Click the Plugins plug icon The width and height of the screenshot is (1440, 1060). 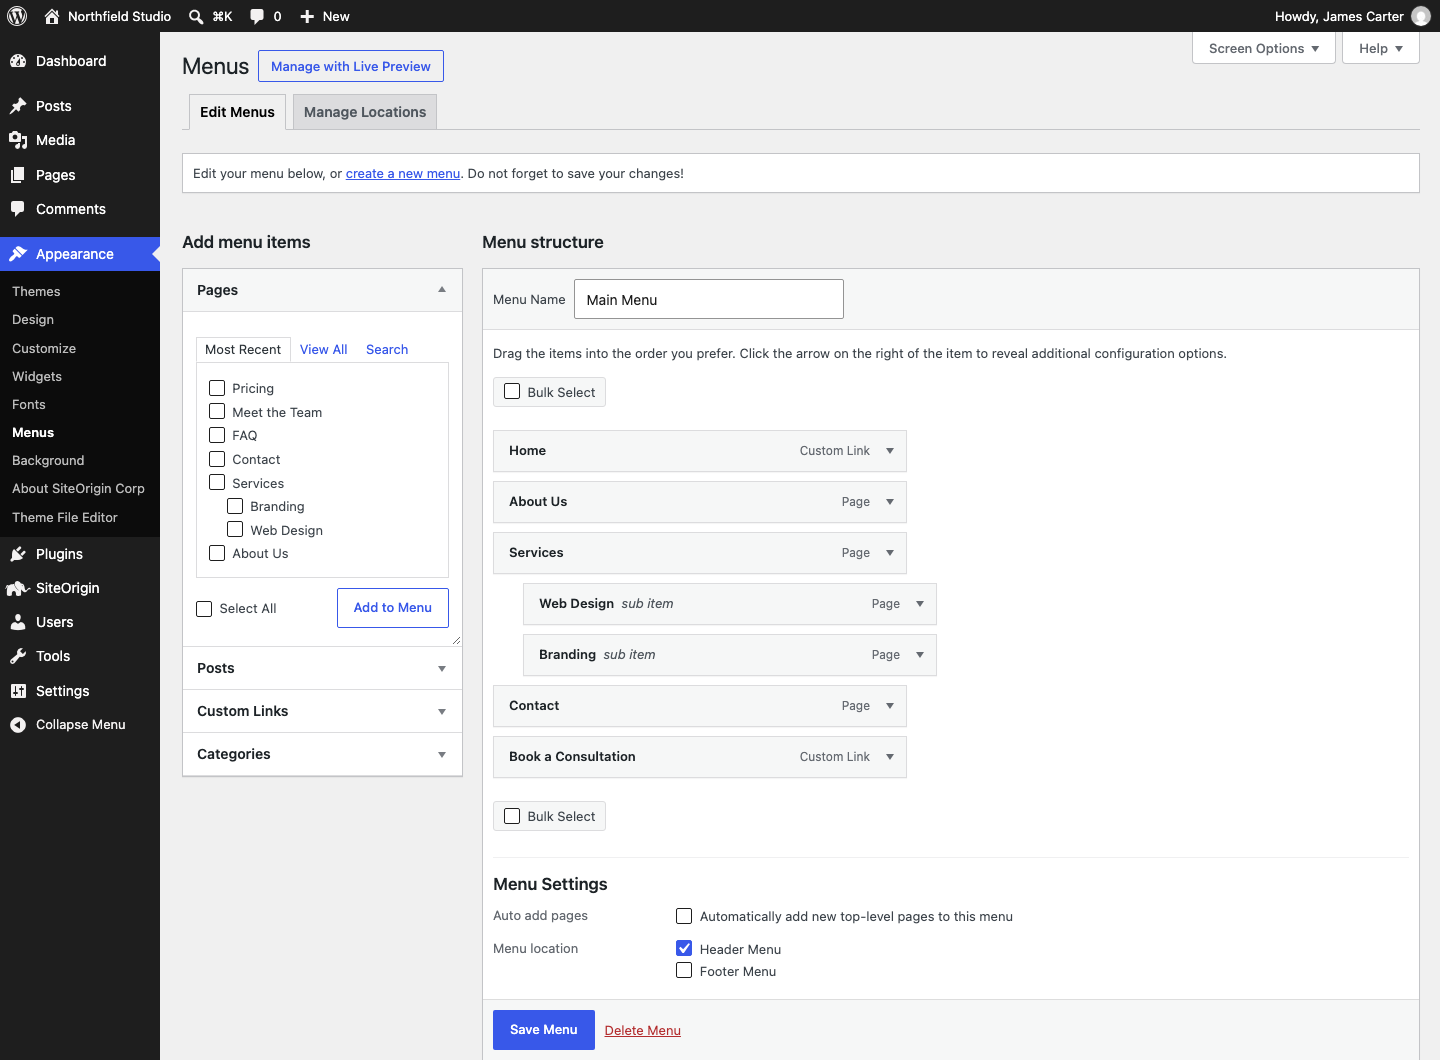pyautogui.click(x=18, y=554)
